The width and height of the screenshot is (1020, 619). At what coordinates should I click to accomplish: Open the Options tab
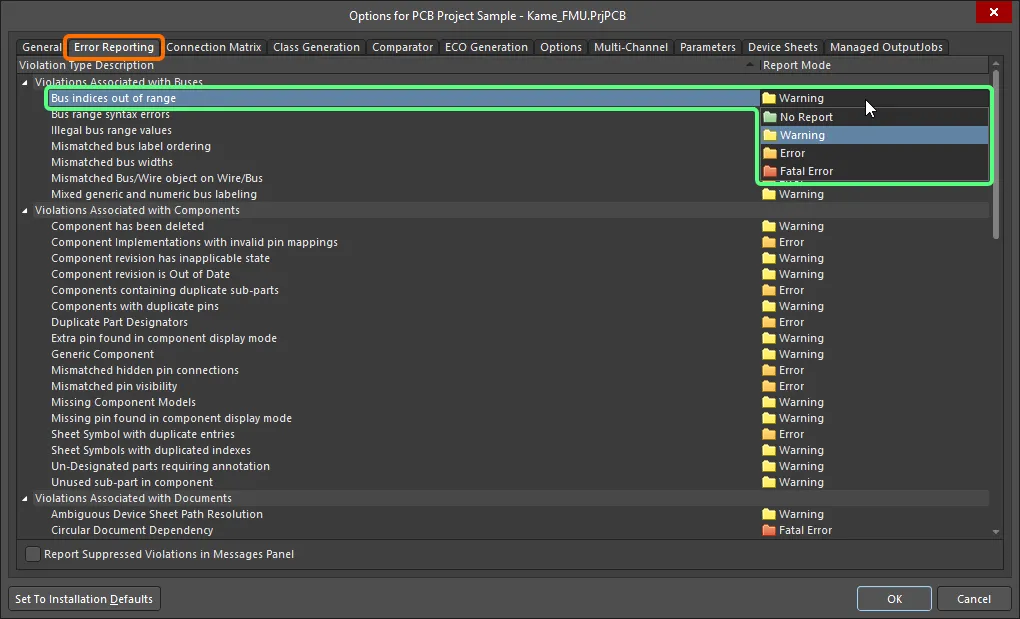(x=561, y=47)
